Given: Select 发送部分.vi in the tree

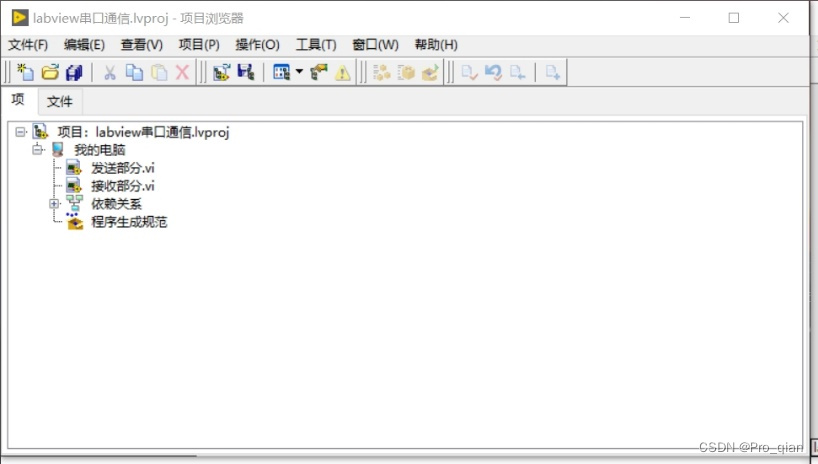Looking at the screenshot, I should (x=123, y=168).
